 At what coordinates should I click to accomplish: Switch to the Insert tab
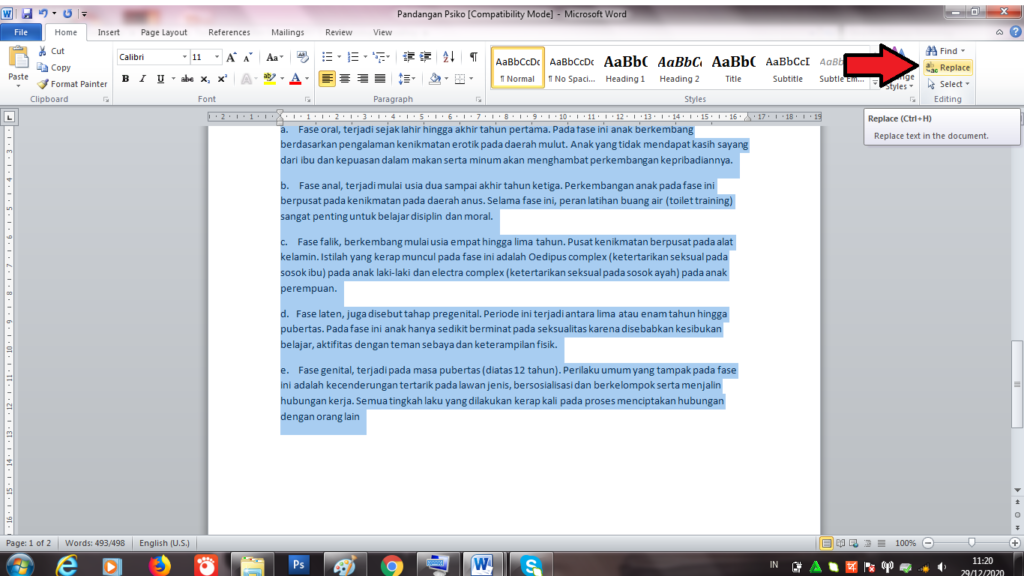pyautogui.click(x=108, y=32)
